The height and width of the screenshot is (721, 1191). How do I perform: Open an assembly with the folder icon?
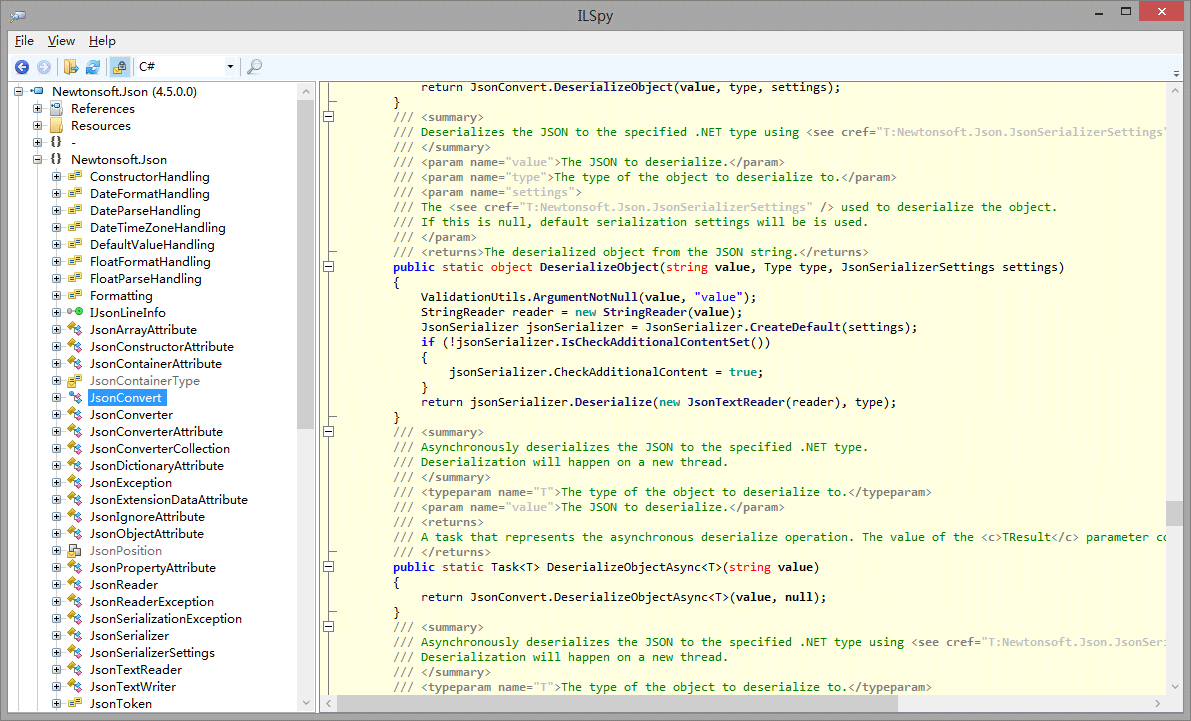pyautogui.click(x=71, y=67)
